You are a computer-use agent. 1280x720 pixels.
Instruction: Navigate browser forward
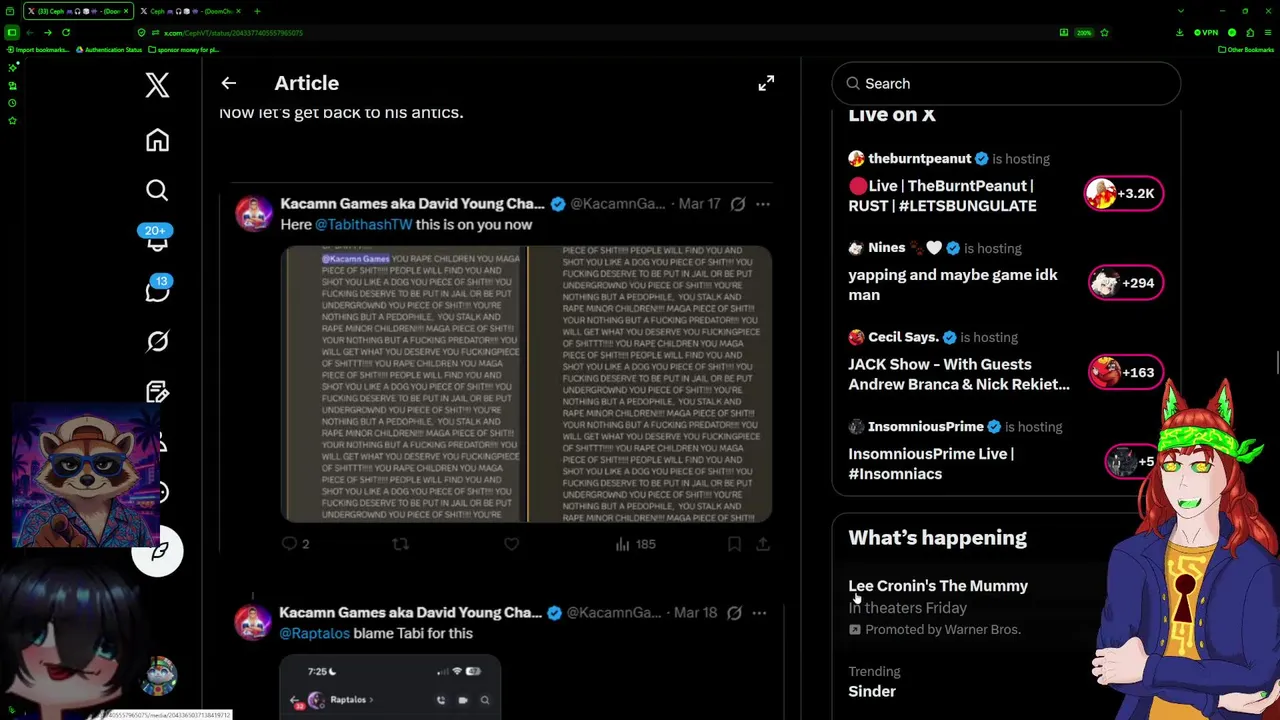click(x=48, y=32)
